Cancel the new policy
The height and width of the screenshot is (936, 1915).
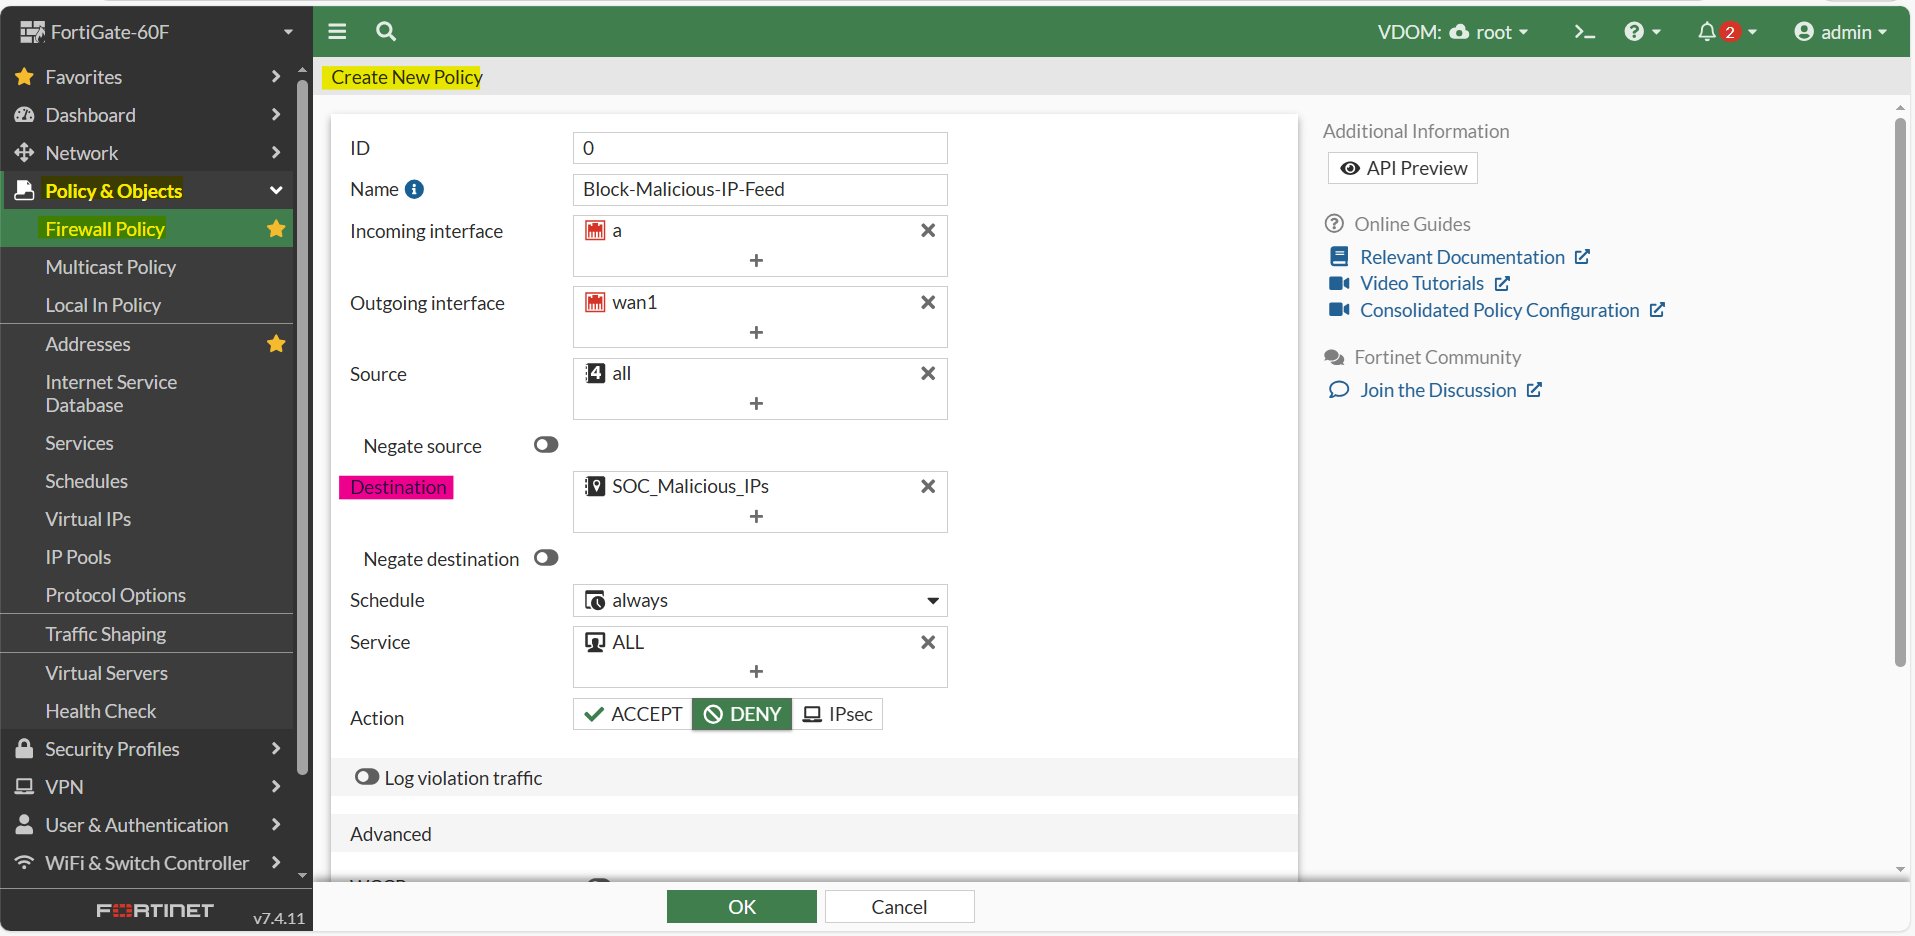tap(899, 907)
